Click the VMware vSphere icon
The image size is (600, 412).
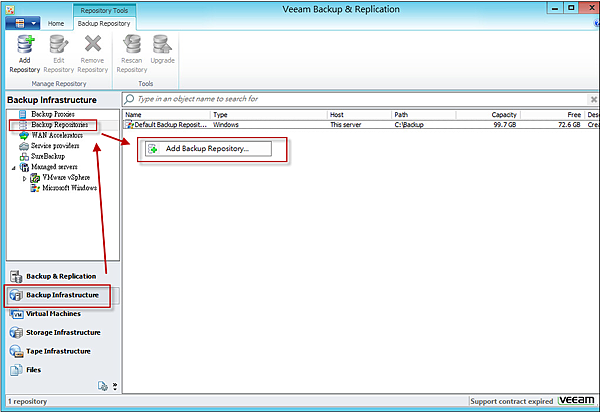point(35,178)
